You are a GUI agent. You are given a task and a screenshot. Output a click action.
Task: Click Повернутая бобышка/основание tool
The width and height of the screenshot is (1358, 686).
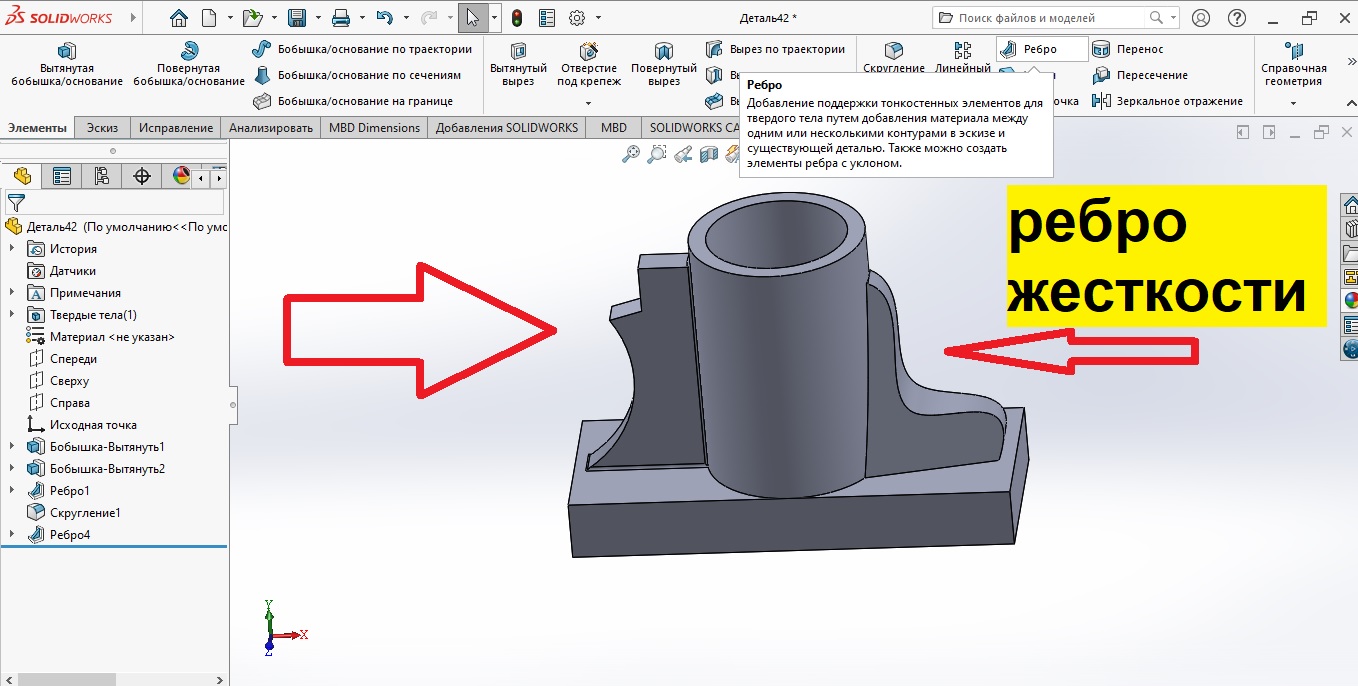(x=188, y=66)
